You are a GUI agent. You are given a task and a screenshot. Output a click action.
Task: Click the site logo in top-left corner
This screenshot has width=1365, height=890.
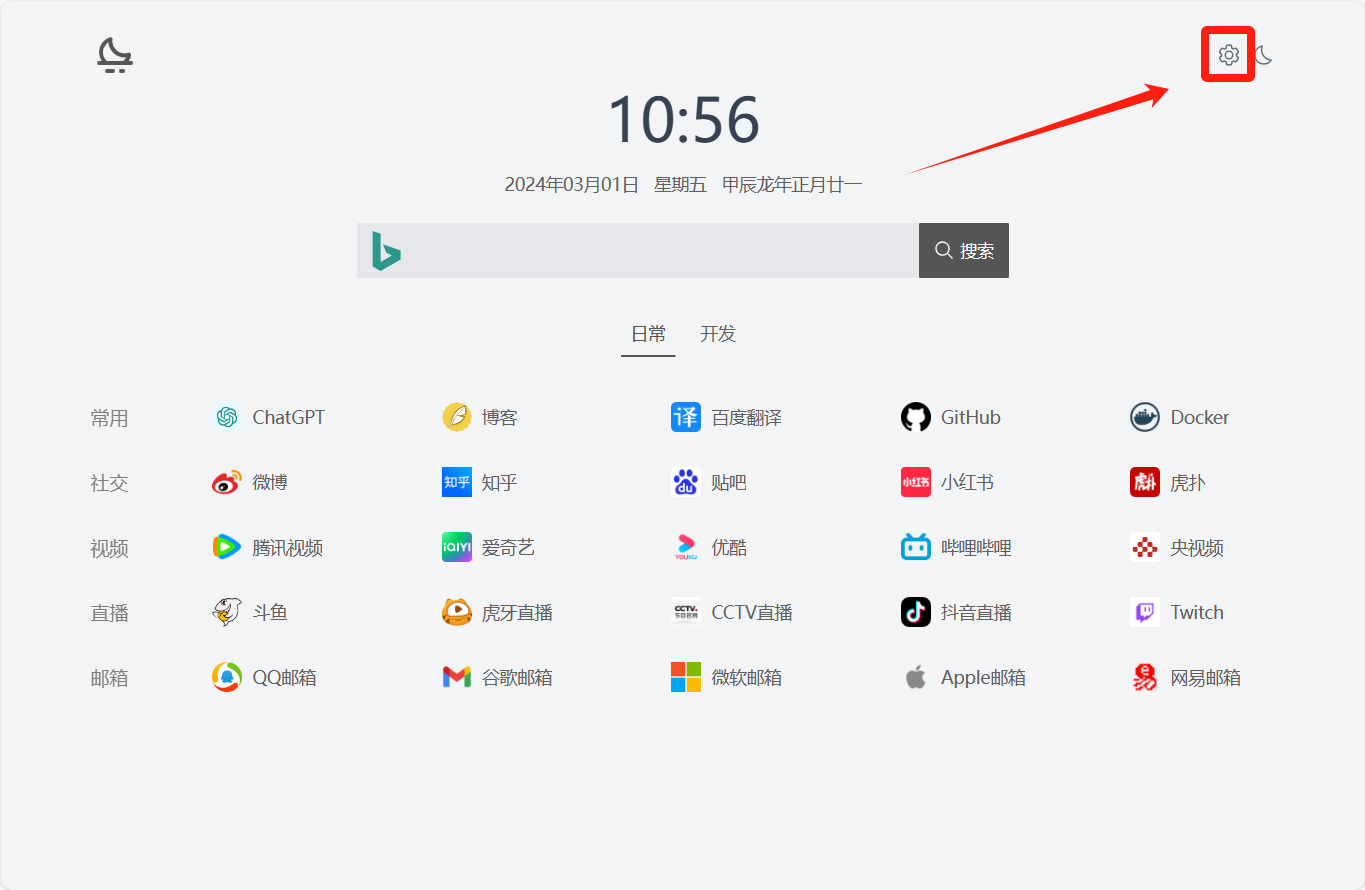(x=115, y=55)
